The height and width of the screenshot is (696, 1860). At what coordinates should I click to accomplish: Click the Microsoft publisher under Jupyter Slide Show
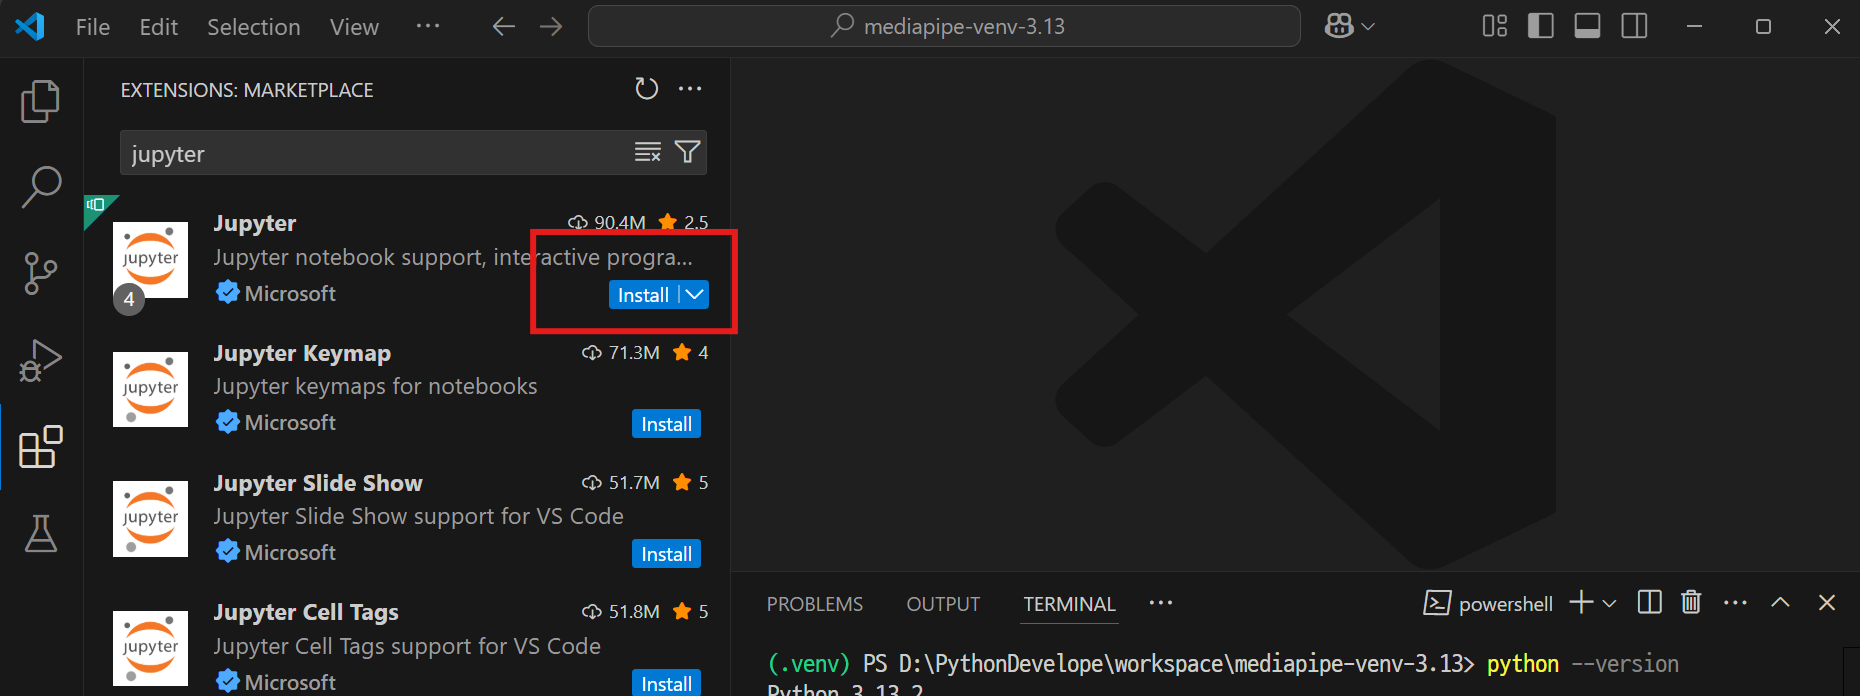click(x=290, y=553)
